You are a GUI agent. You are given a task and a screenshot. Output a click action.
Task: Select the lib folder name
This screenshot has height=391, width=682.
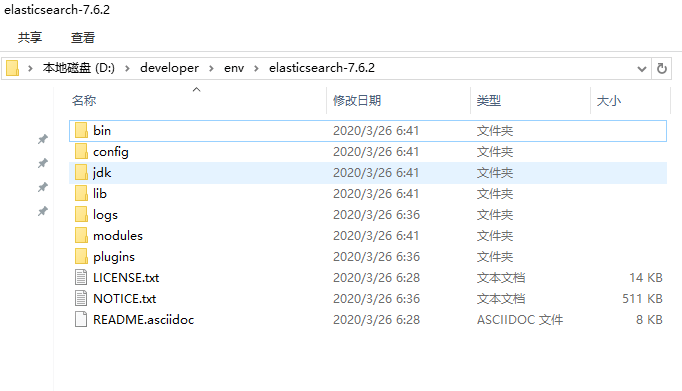pyautogui.click(x=100, y=194)
